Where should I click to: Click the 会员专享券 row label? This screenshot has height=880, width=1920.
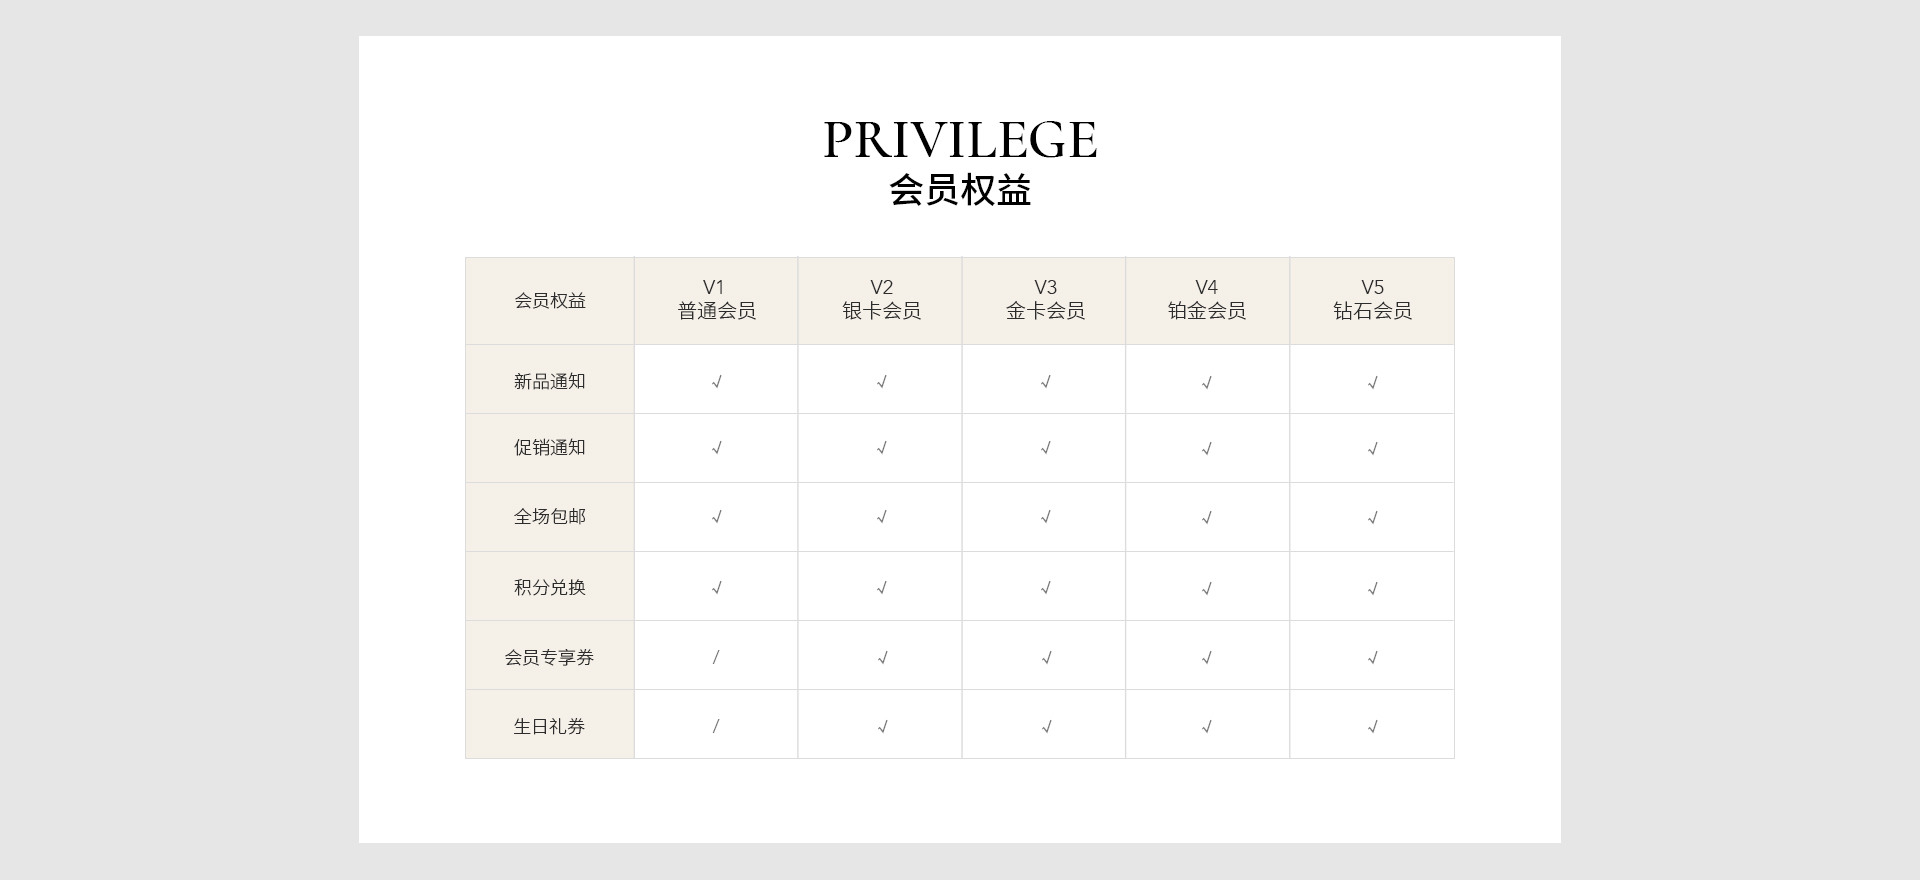pos(549,657)
